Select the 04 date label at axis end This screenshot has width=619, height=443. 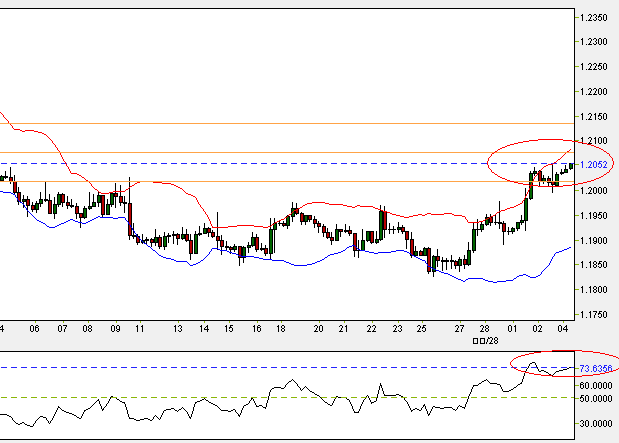[563, 328]
